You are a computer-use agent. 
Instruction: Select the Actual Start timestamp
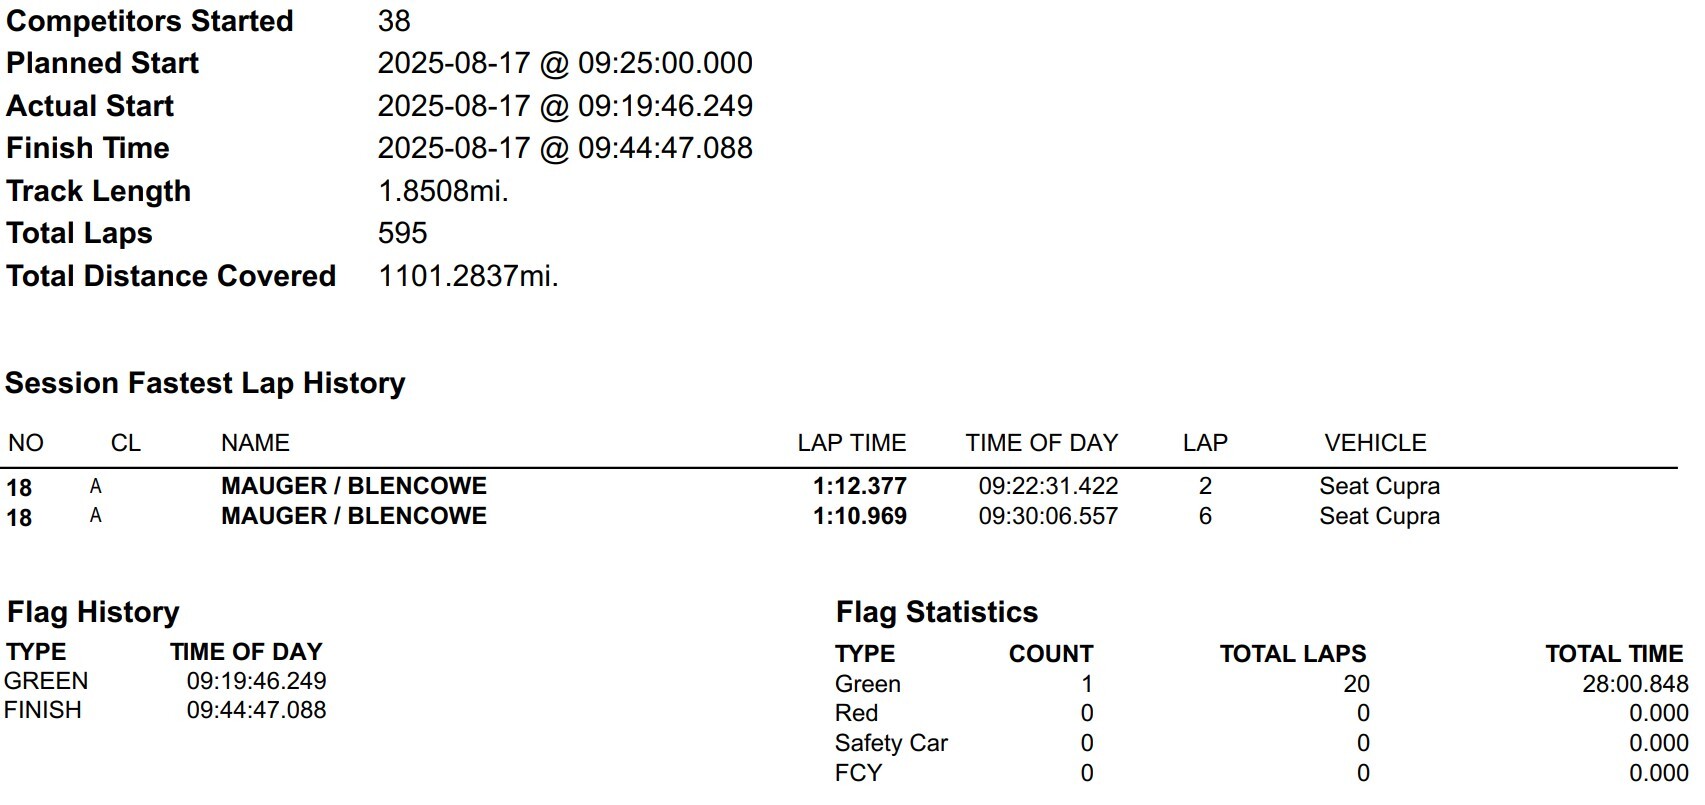pyautogui.click(x=565, y=106)
